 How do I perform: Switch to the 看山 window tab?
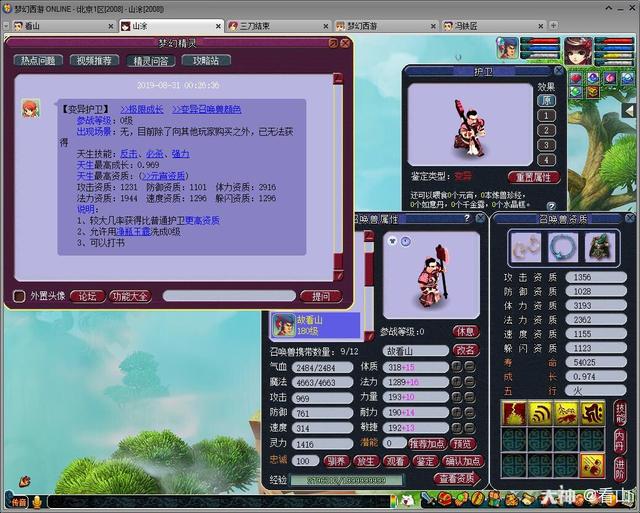click(63, 26)
